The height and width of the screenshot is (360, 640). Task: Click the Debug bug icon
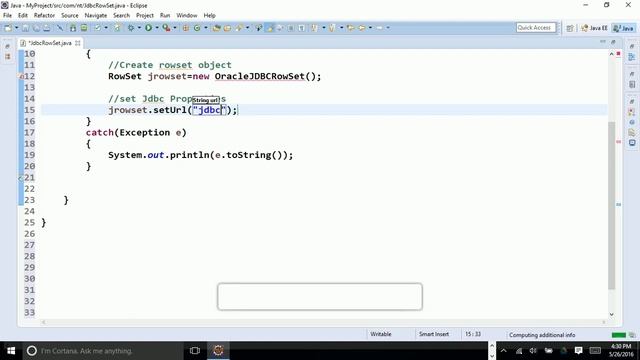pyautogui.click(x=131, y=28)
